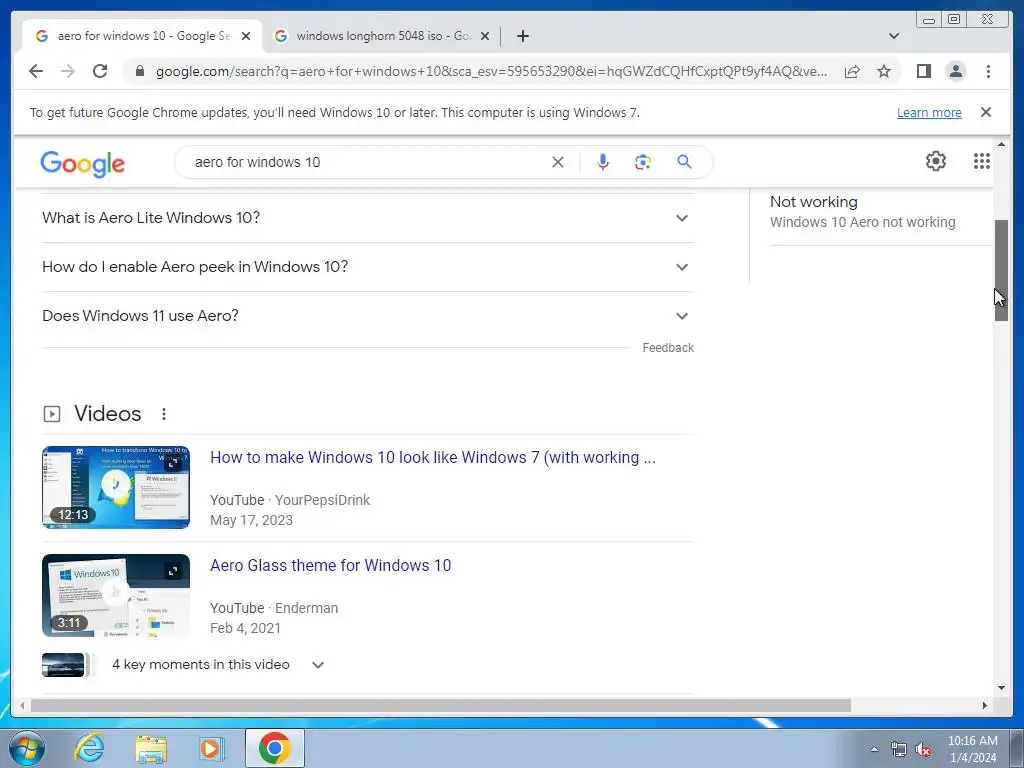Open a new tab

click(522, 36)
